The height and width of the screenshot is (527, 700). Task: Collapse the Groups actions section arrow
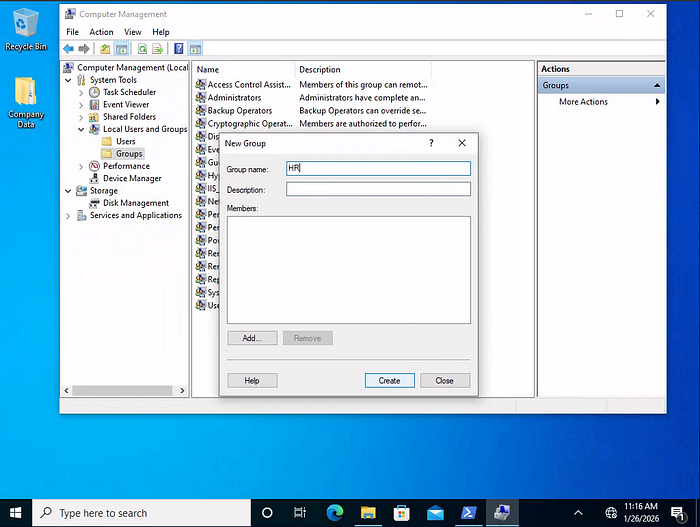pyautogui.click(x=657, y=85)
